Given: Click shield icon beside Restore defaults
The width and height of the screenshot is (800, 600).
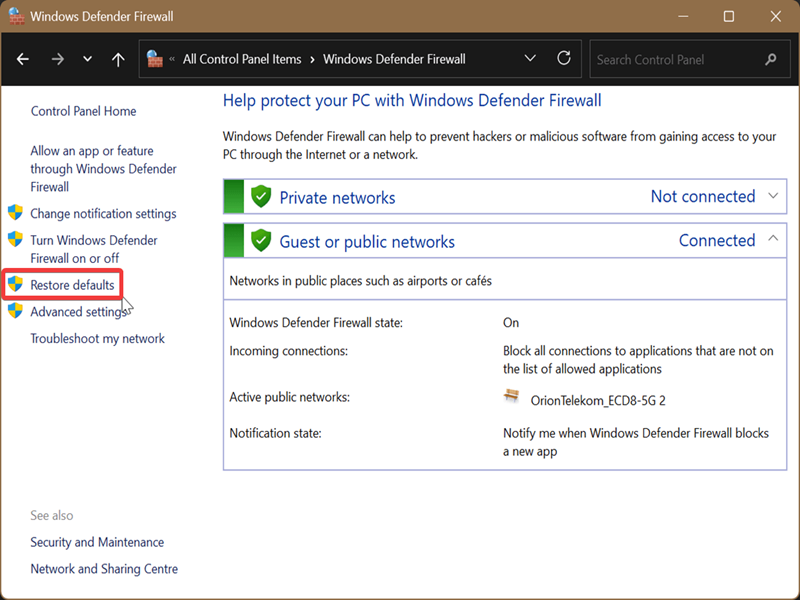Looking at the screenshot, I should click(15, 284).
